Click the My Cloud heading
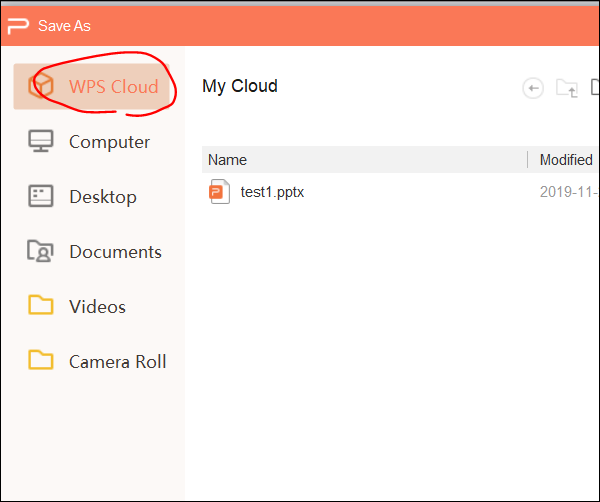600x502 pixels. pyautogui.click(x=240, y=86)
